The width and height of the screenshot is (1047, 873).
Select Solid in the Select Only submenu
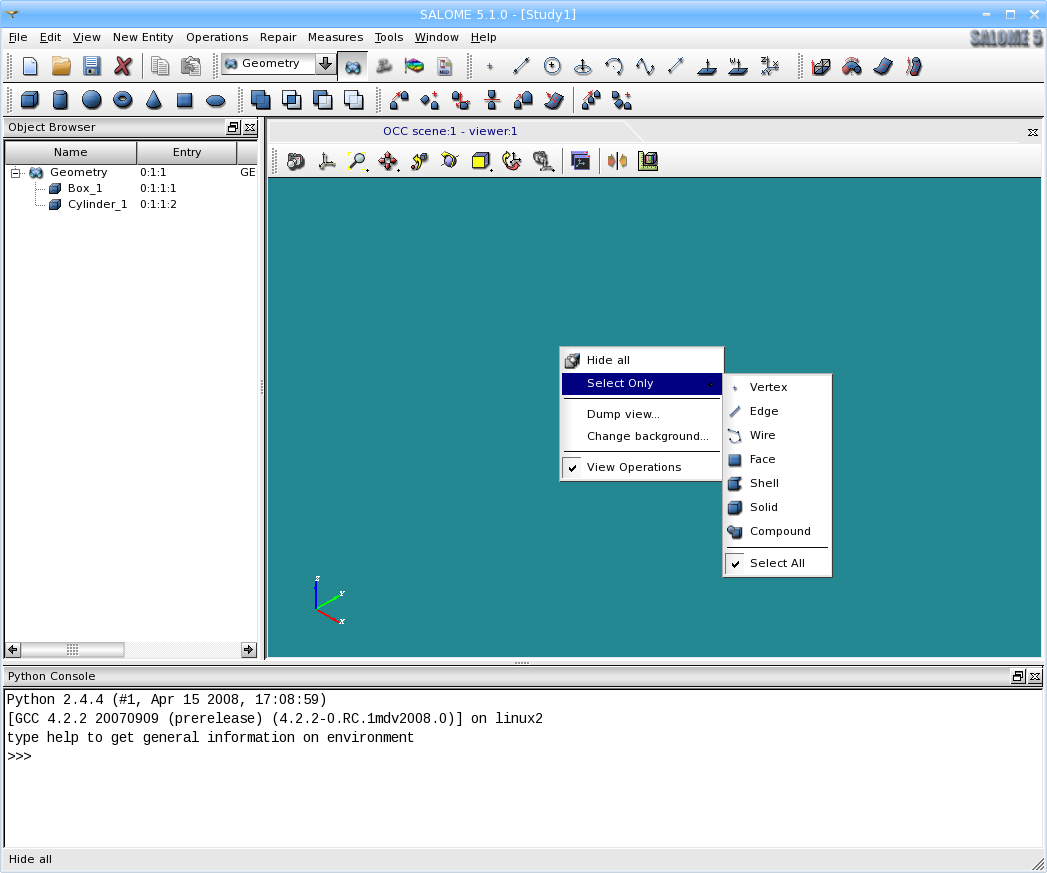[x=777, y=508]
